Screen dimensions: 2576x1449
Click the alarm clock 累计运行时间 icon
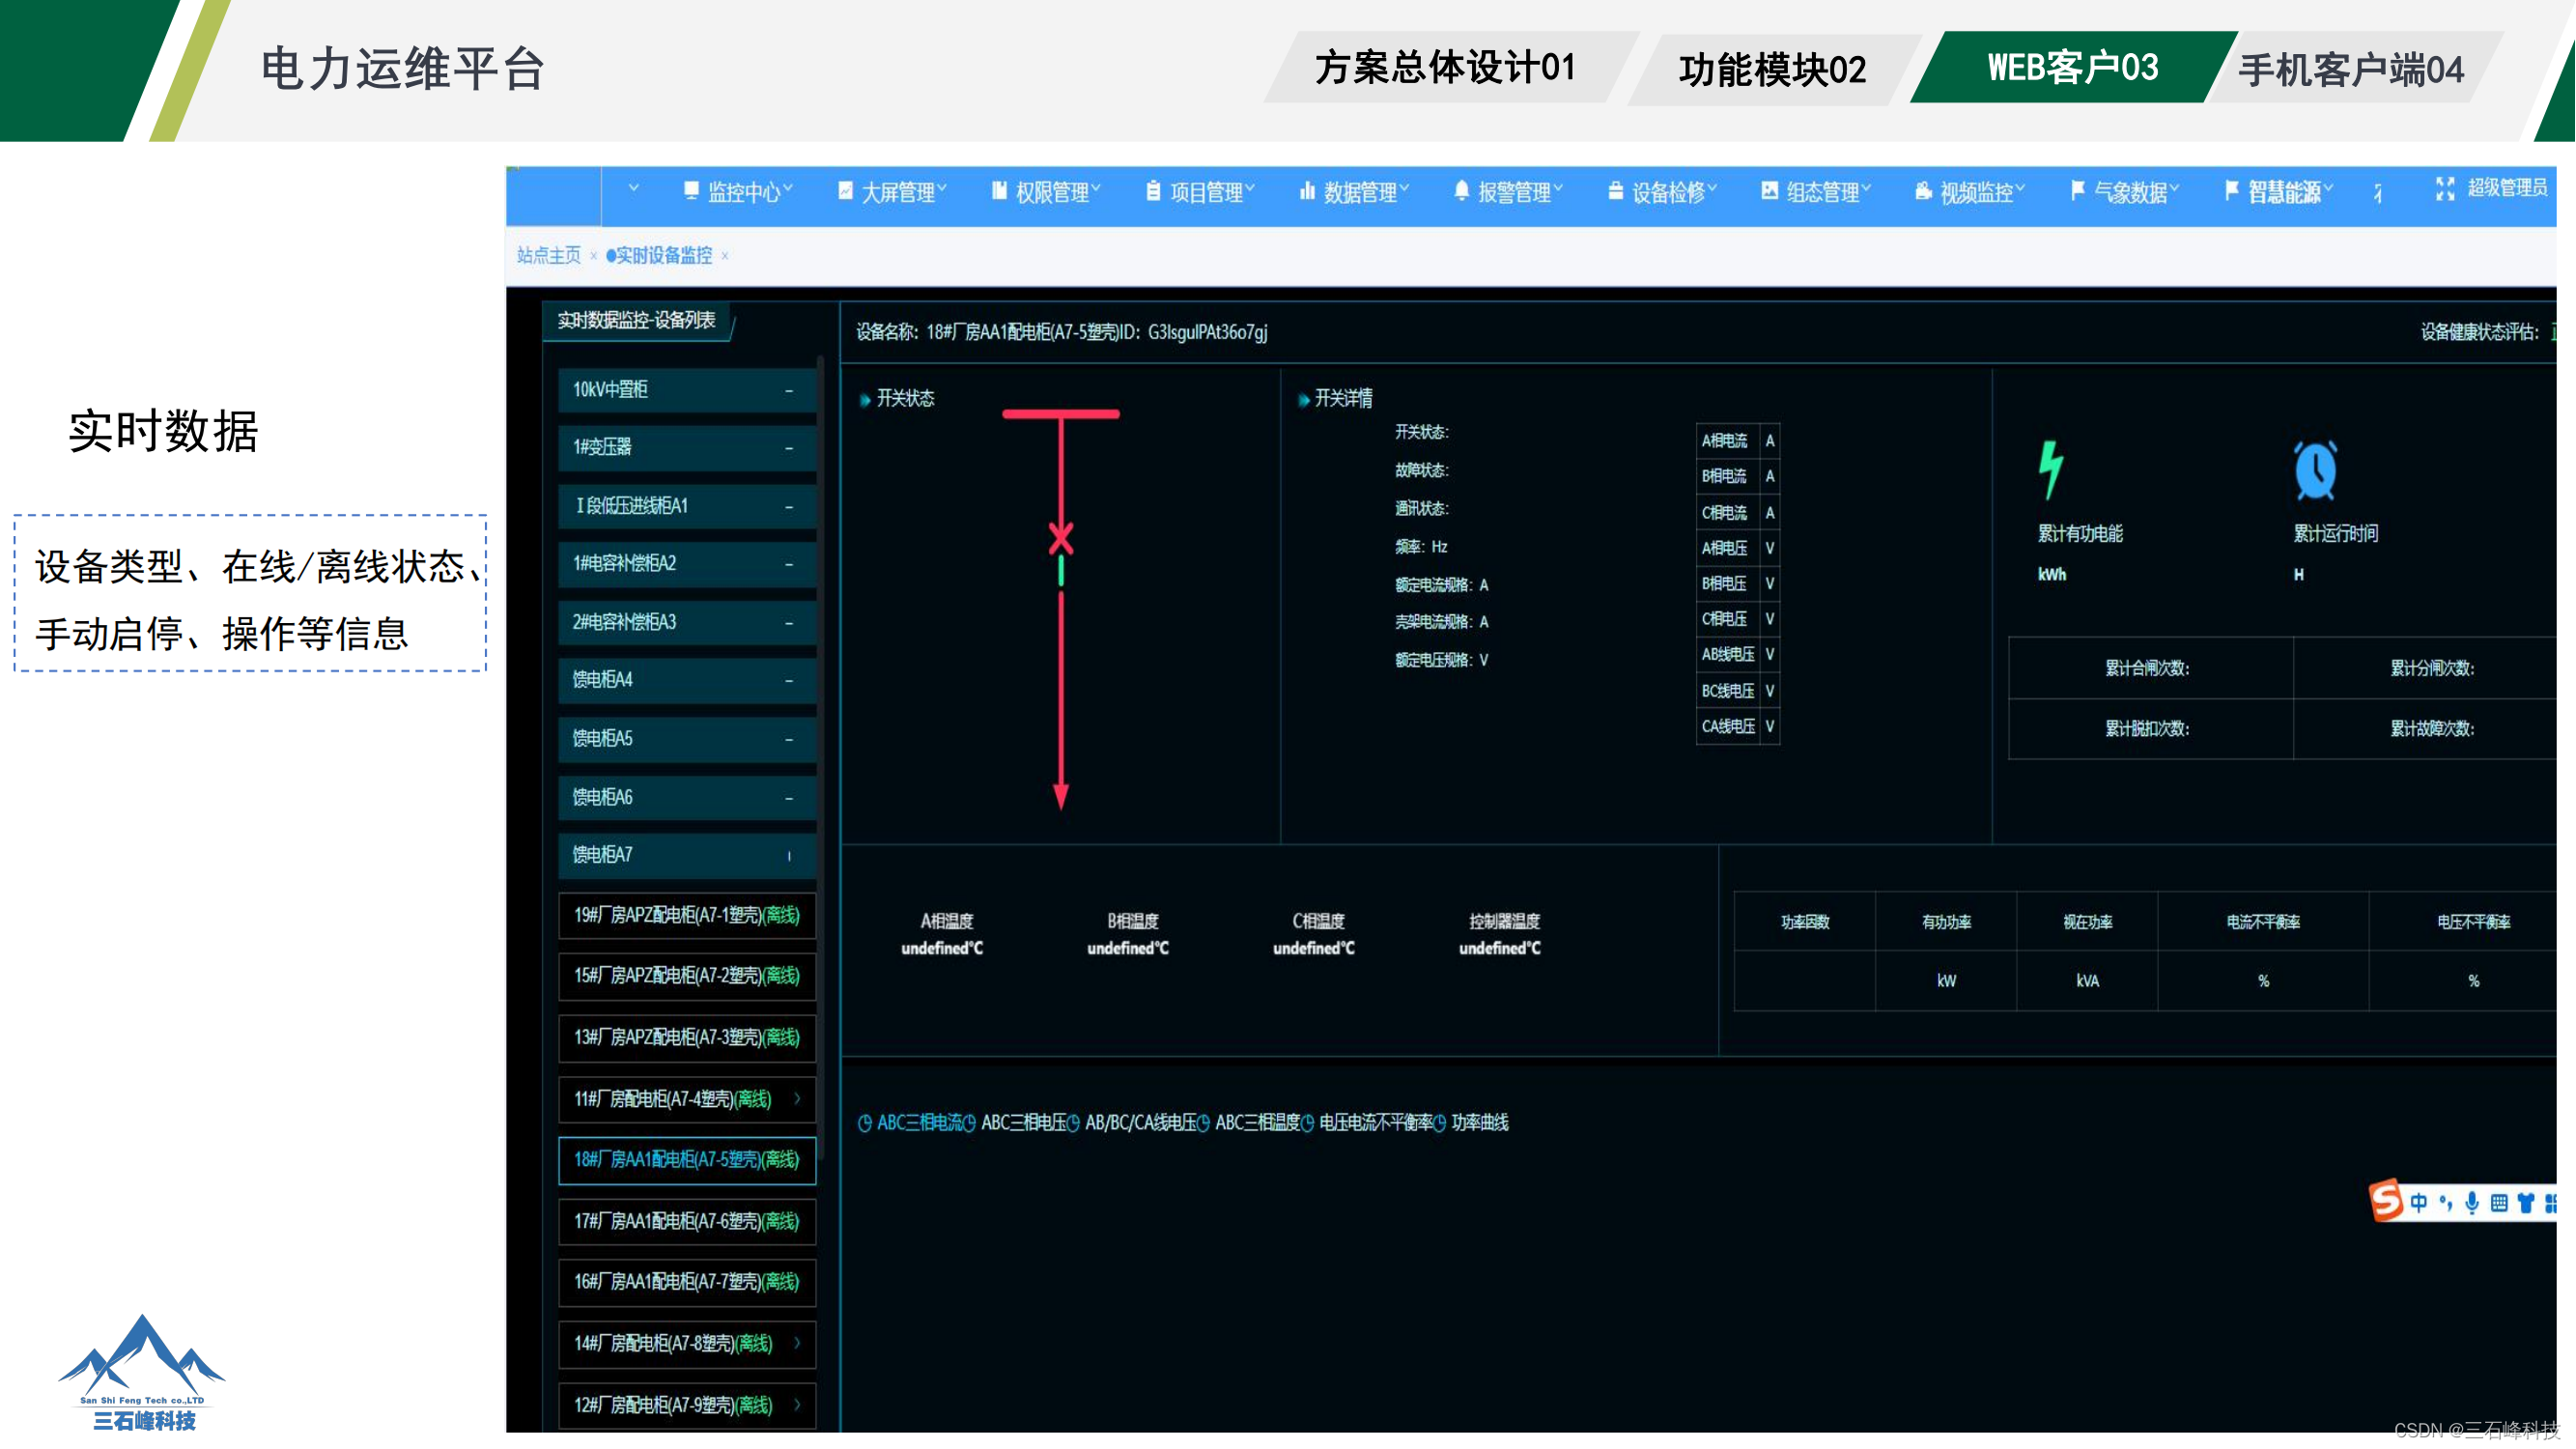pyautogui.click(x=2314, y=470)
